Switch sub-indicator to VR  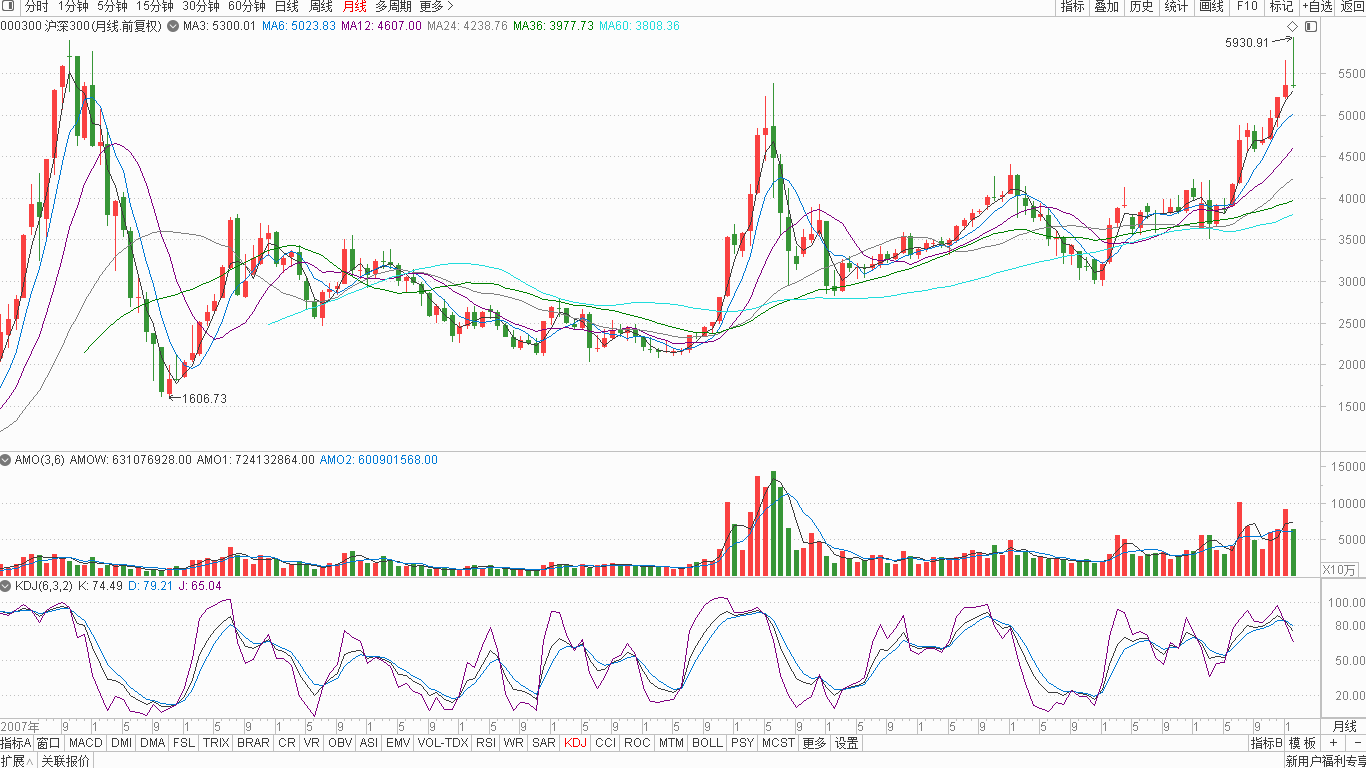coord(312,743)
